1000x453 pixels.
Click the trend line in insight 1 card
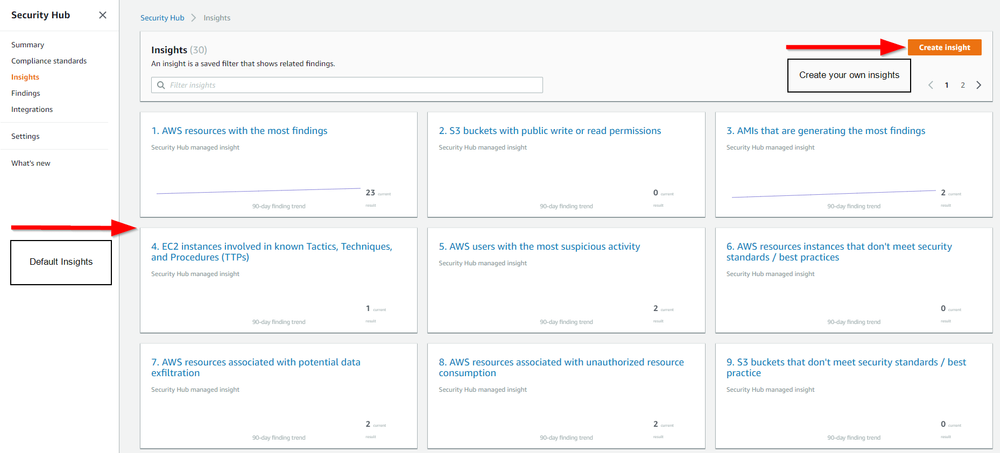point(258,191)
